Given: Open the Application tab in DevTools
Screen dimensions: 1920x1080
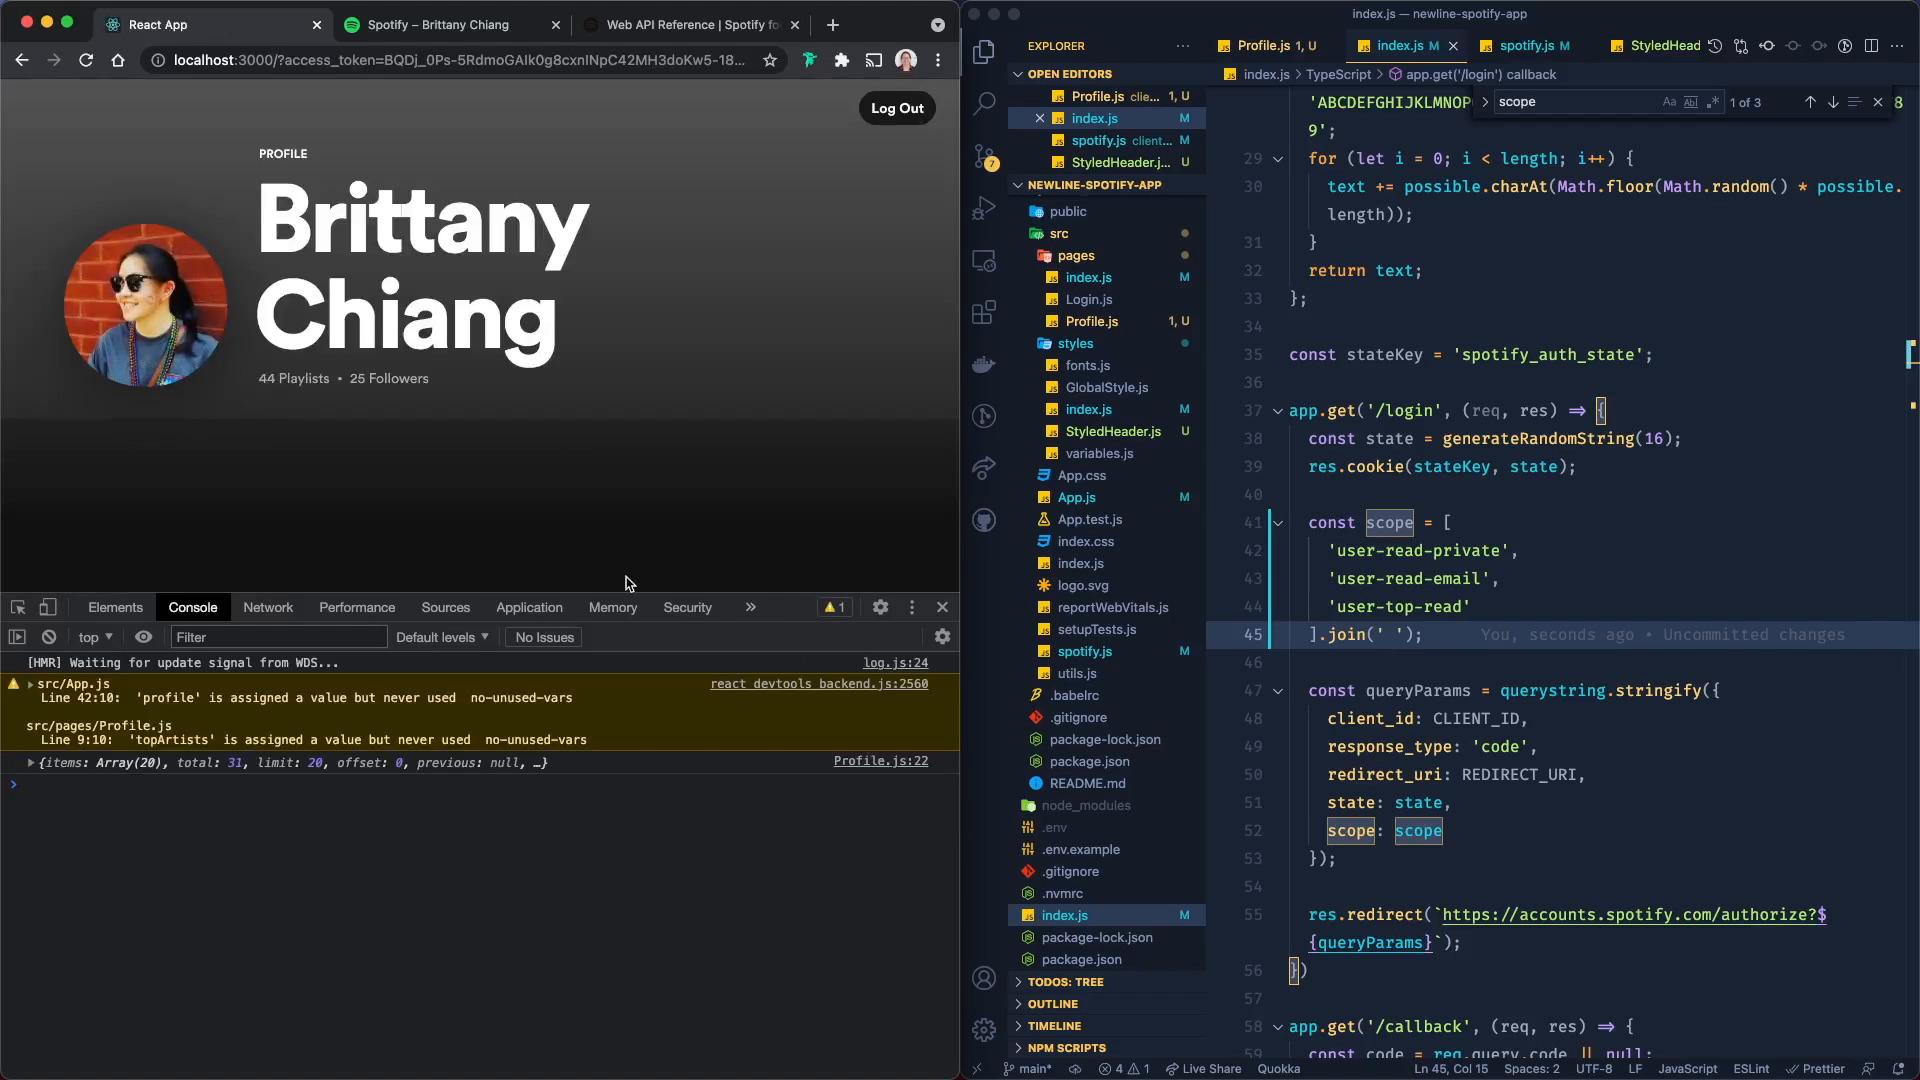Looking at the screenshot, I should pos(529,607).
